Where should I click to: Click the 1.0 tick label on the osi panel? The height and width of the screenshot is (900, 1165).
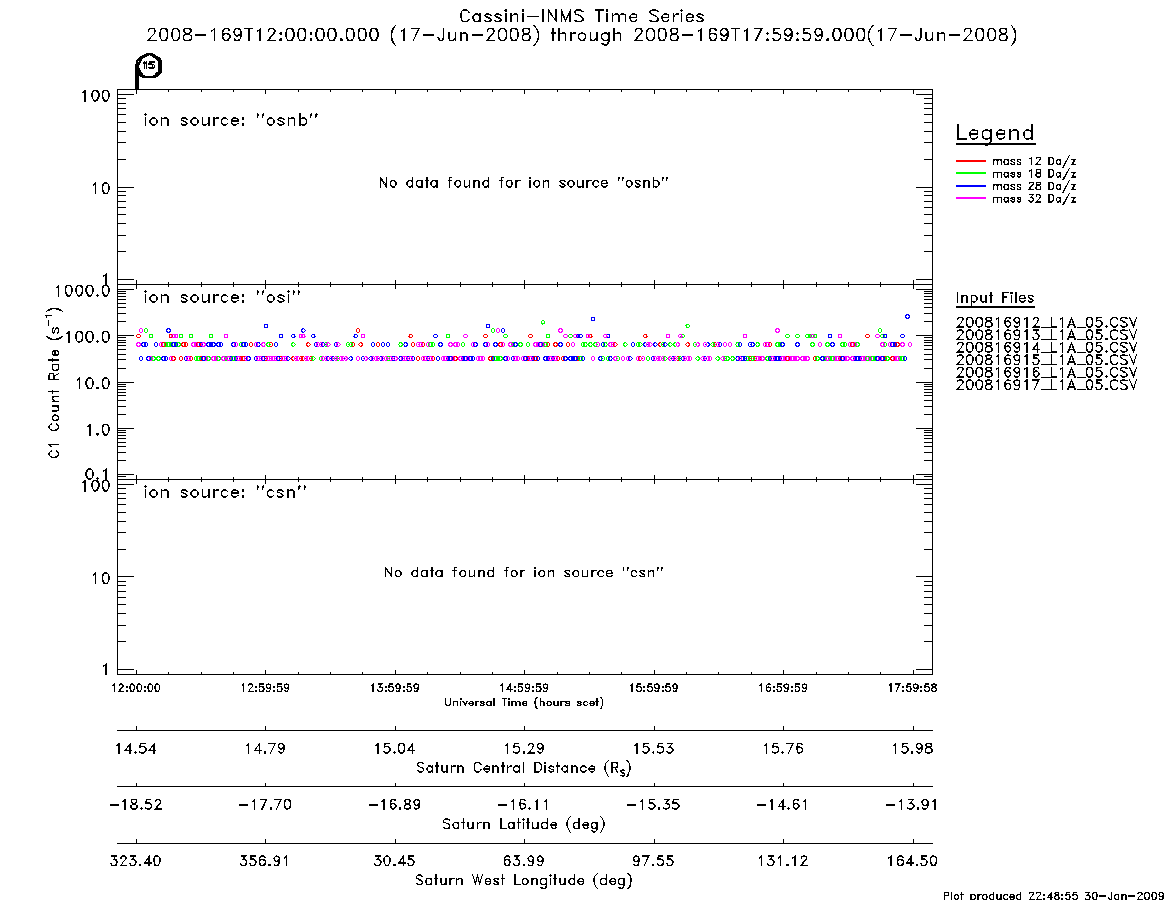point(99,430)
